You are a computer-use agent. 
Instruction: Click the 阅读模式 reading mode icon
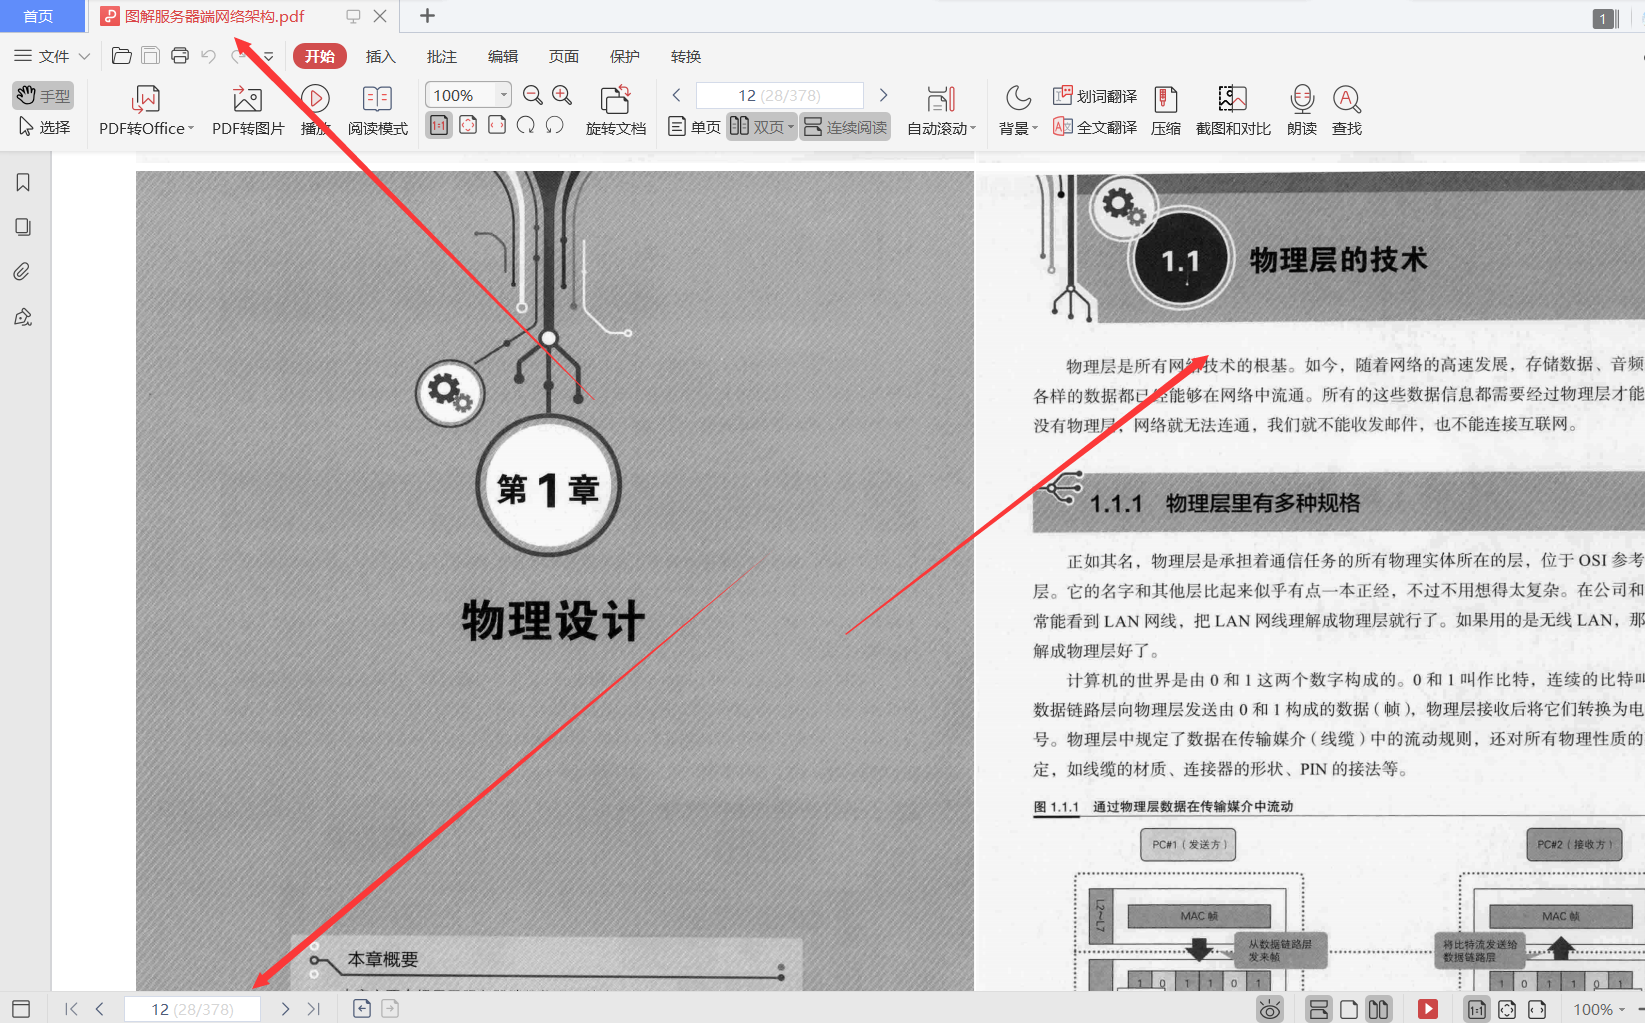coord(377,110)
